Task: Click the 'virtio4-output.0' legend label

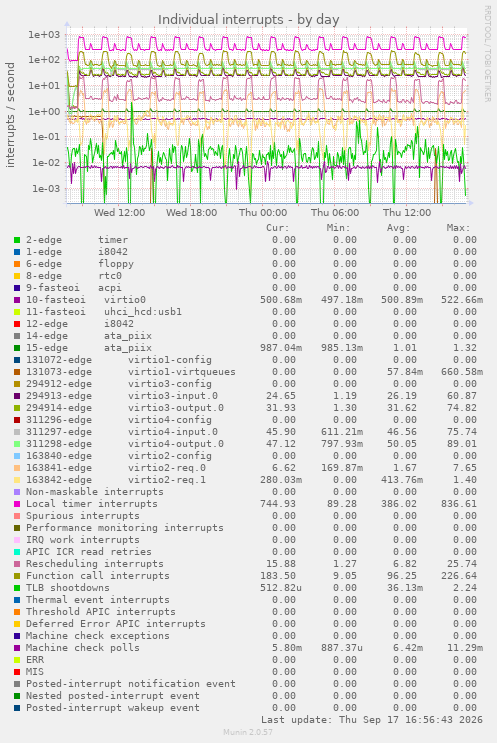Action: [x=176, y=444]
